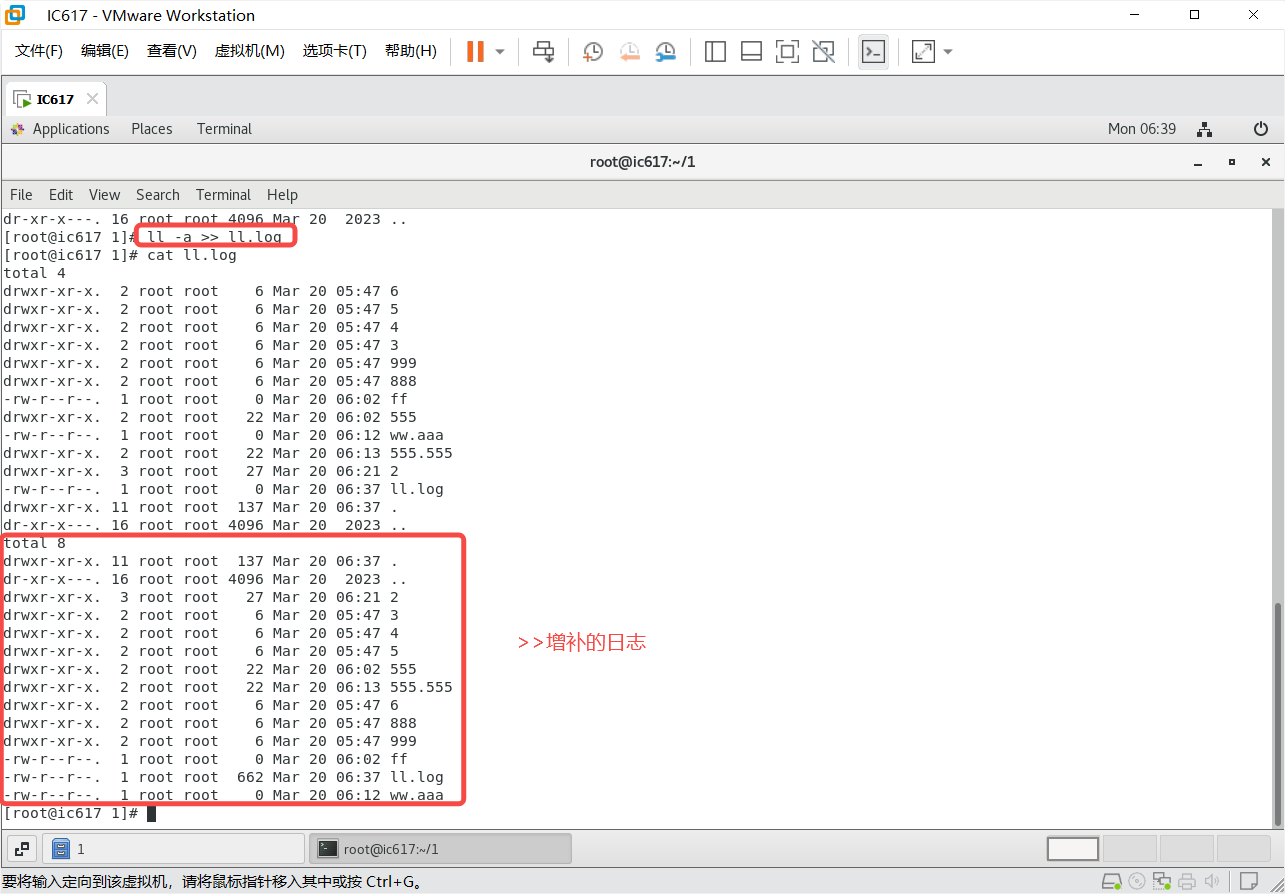Open the terminal Search menu
Screen dimensions: 1285x894
click(x=158, y=195)
